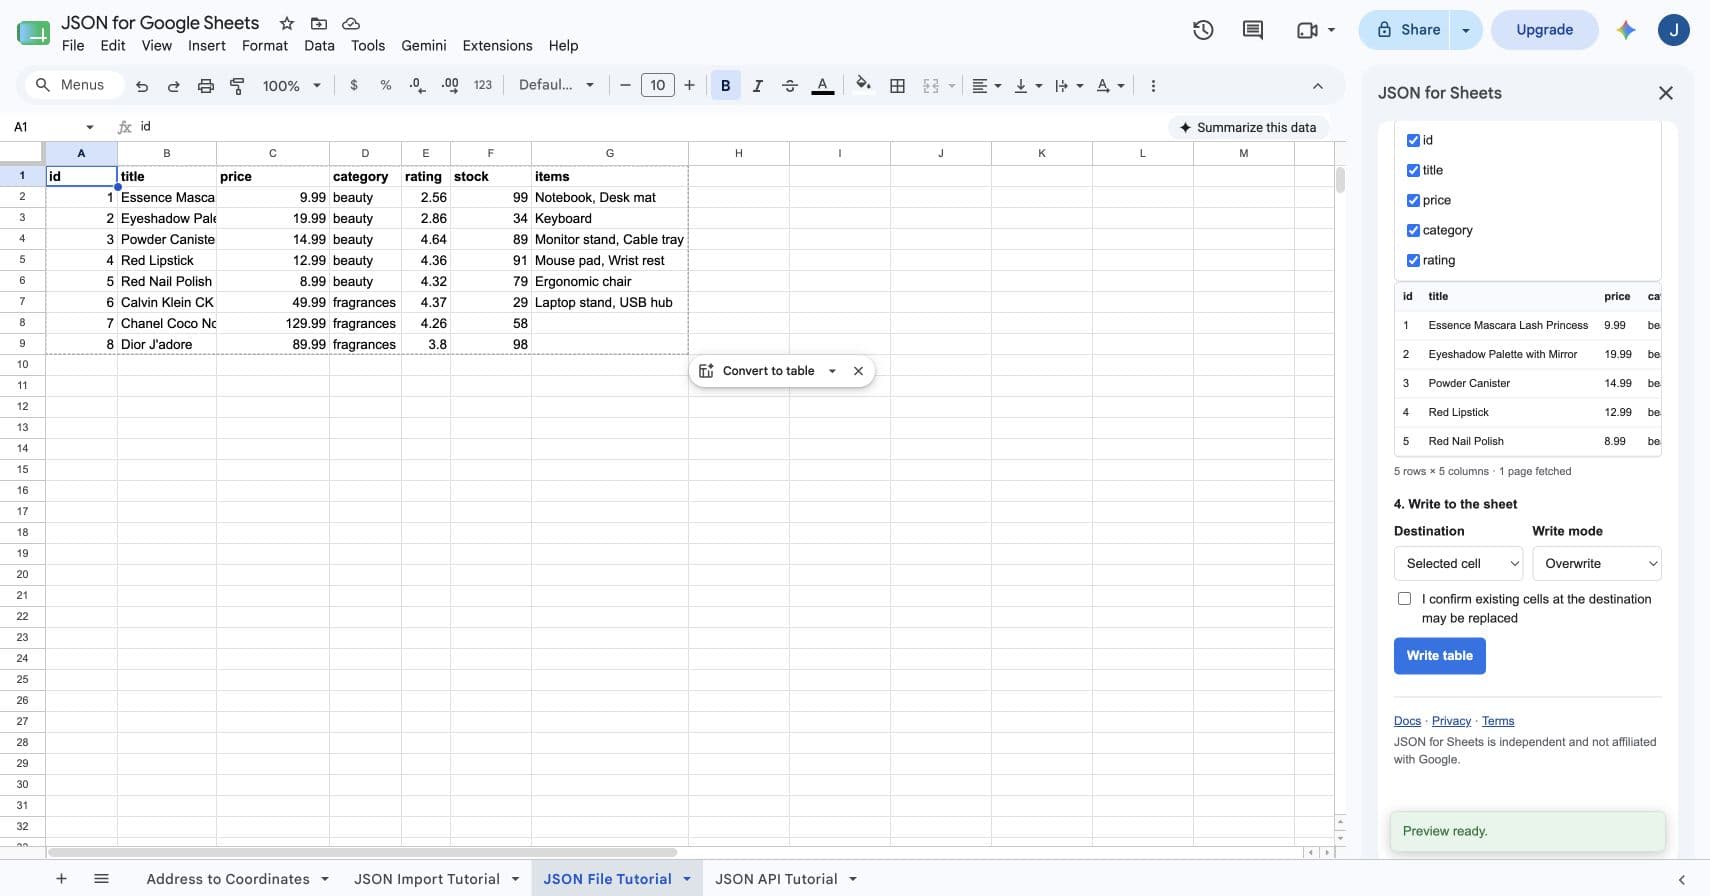Toggle italic formatting
This screenshot has height=896, width=1710.
757,86
